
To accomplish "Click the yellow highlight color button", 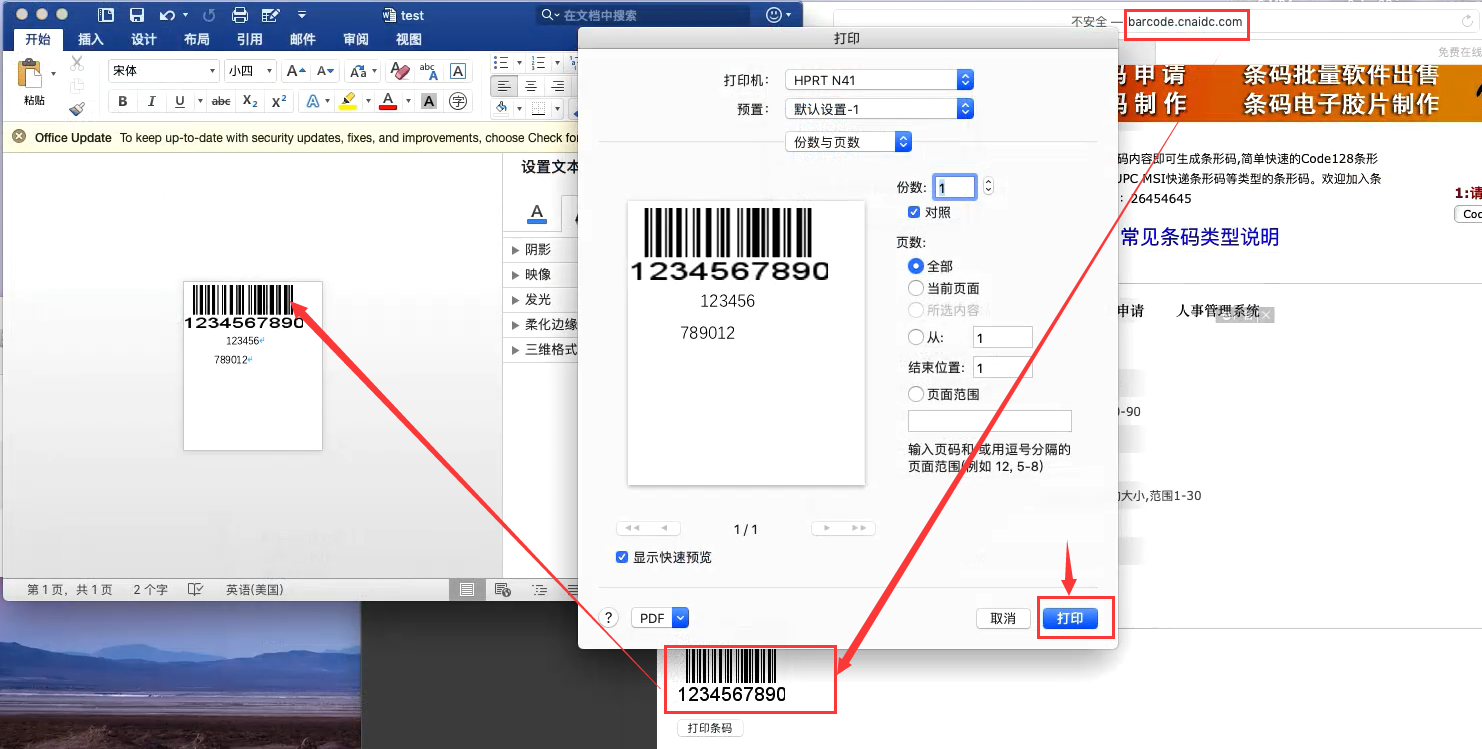I will pyautogui.click(x=347, y=101).
